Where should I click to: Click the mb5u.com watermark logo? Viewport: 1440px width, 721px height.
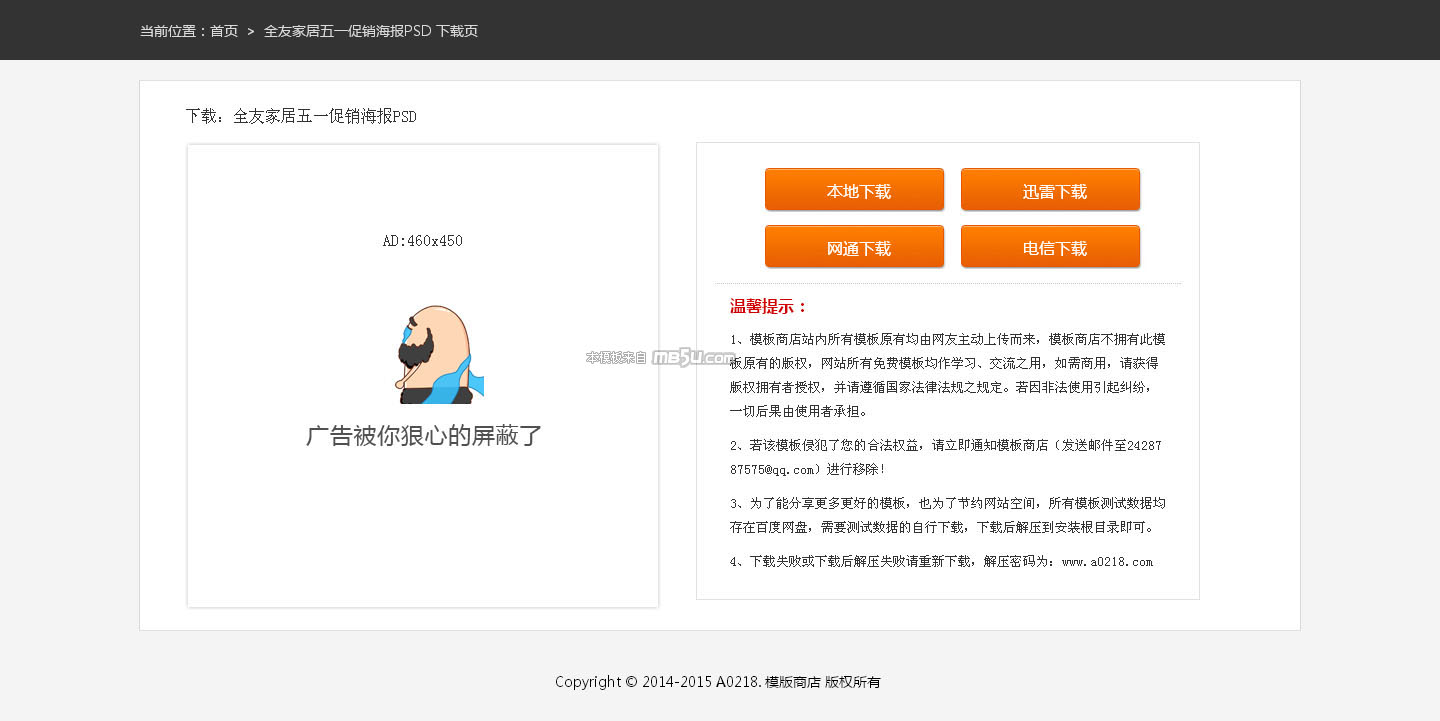coord(692,357)
